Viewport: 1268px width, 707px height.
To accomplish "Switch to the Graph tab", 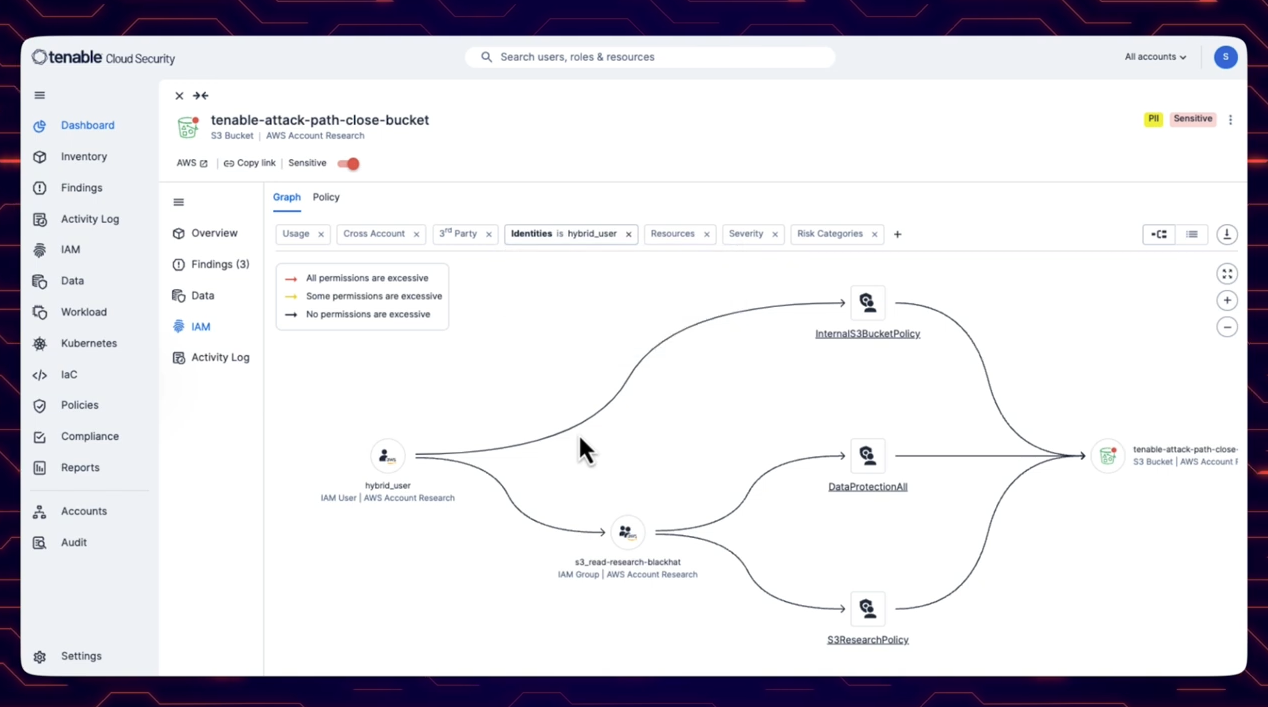I will point(287,197).
